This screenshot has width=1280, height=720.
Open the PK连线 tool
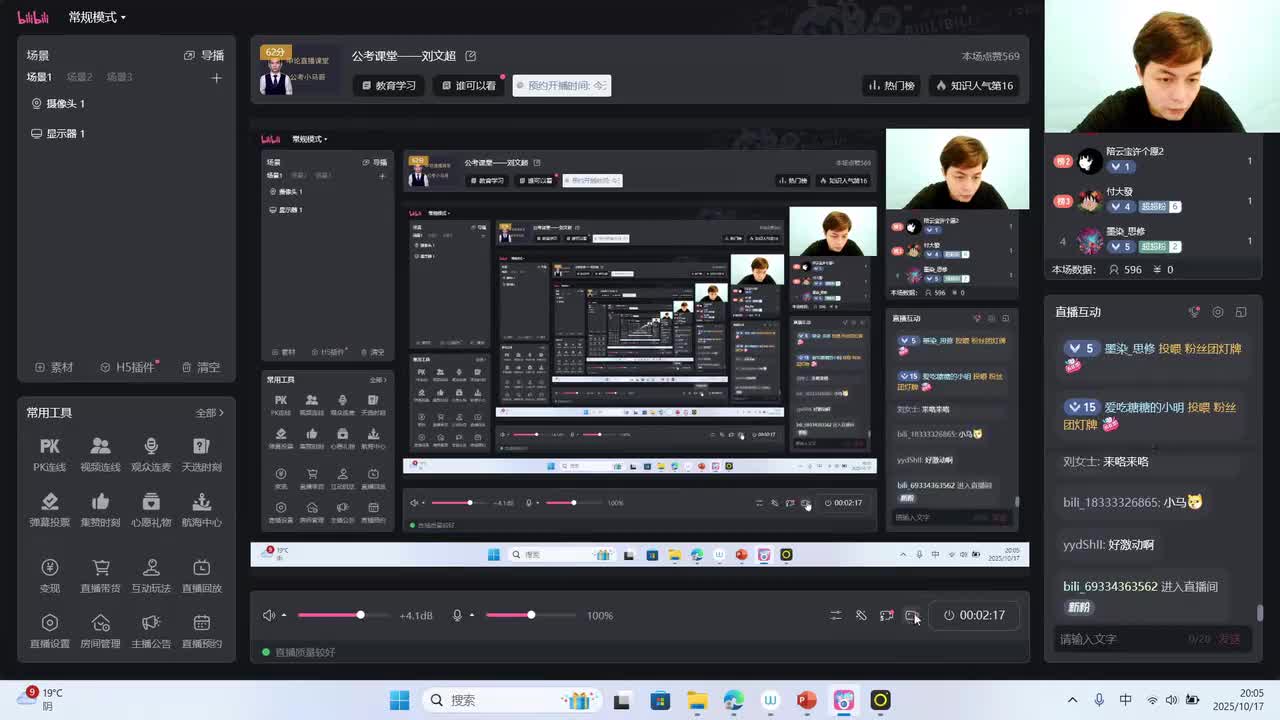point(49,454)
